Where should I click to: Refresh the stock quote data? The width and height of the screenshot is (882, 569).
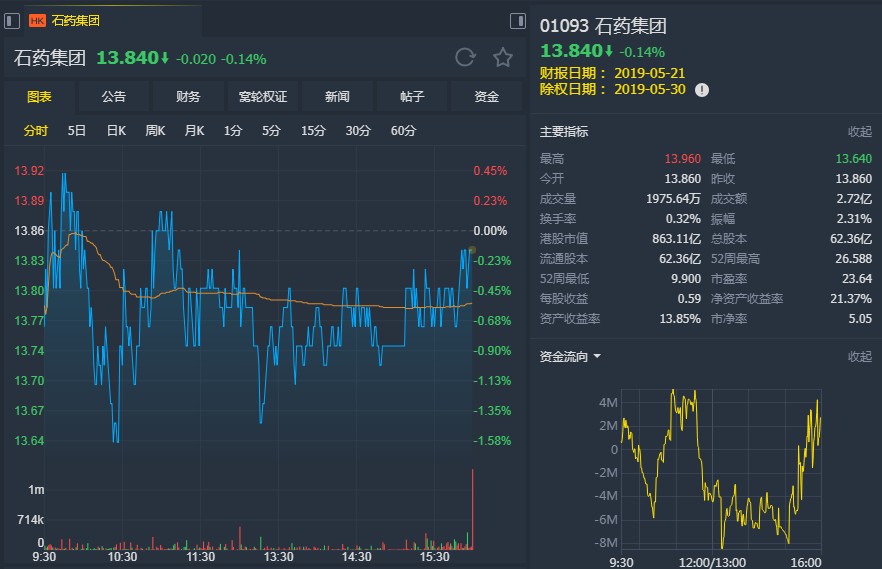pos(465,58)
